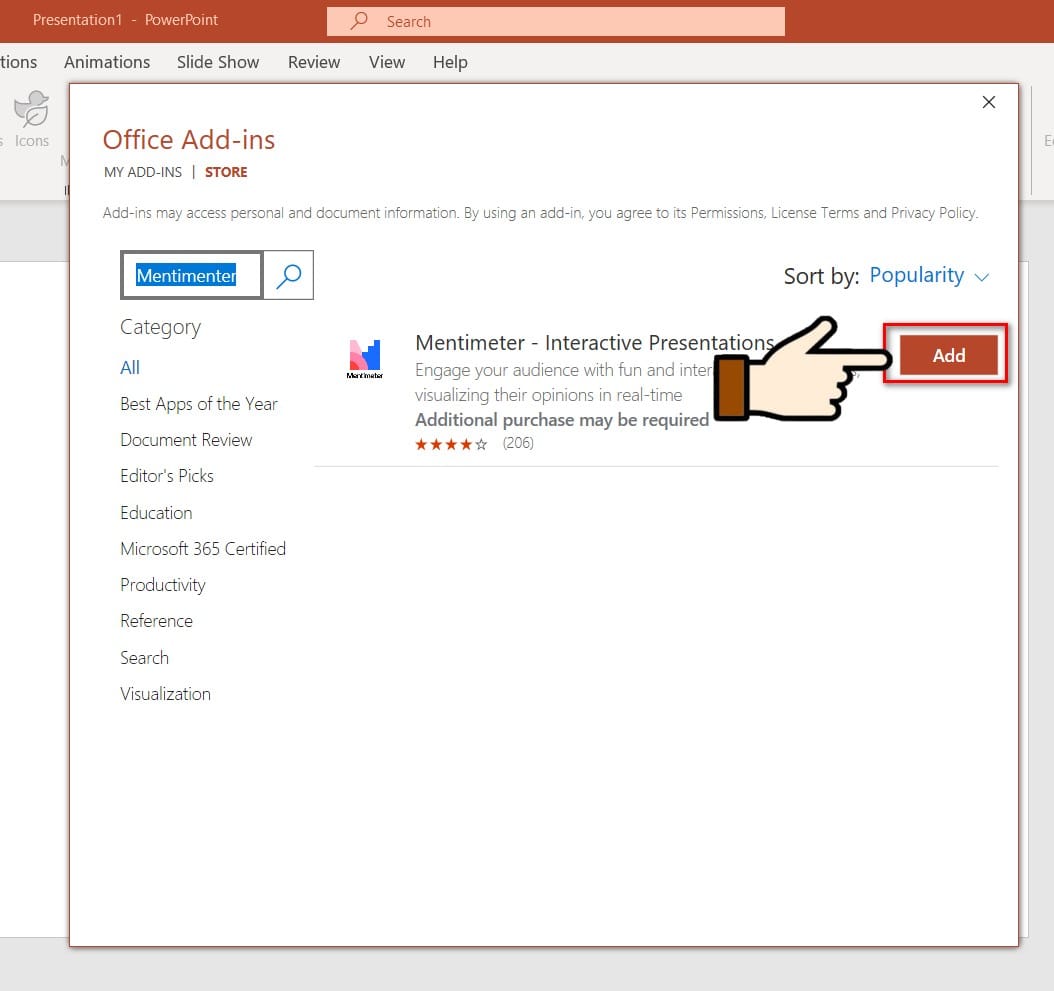This screenshot has height=991, width=1054.
Task: Click the star rating for Mentimeter
Action: 451,443
